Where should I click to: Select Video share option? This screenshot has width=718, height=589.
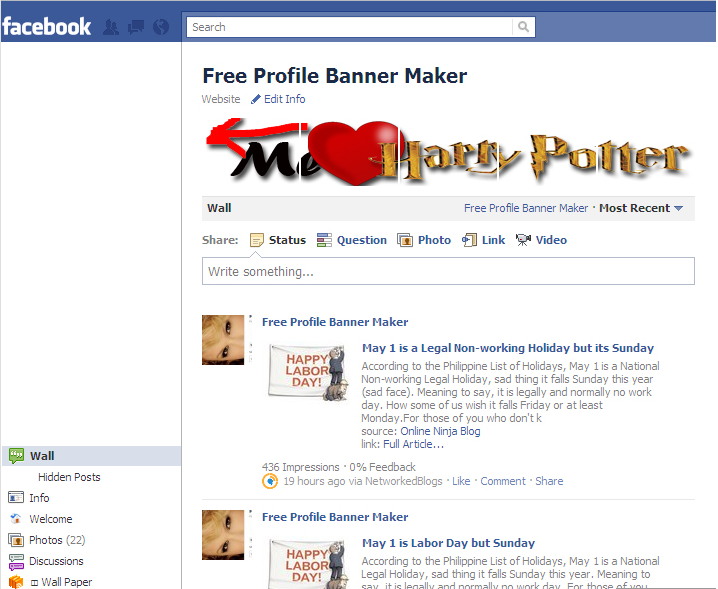coord(551,240)
